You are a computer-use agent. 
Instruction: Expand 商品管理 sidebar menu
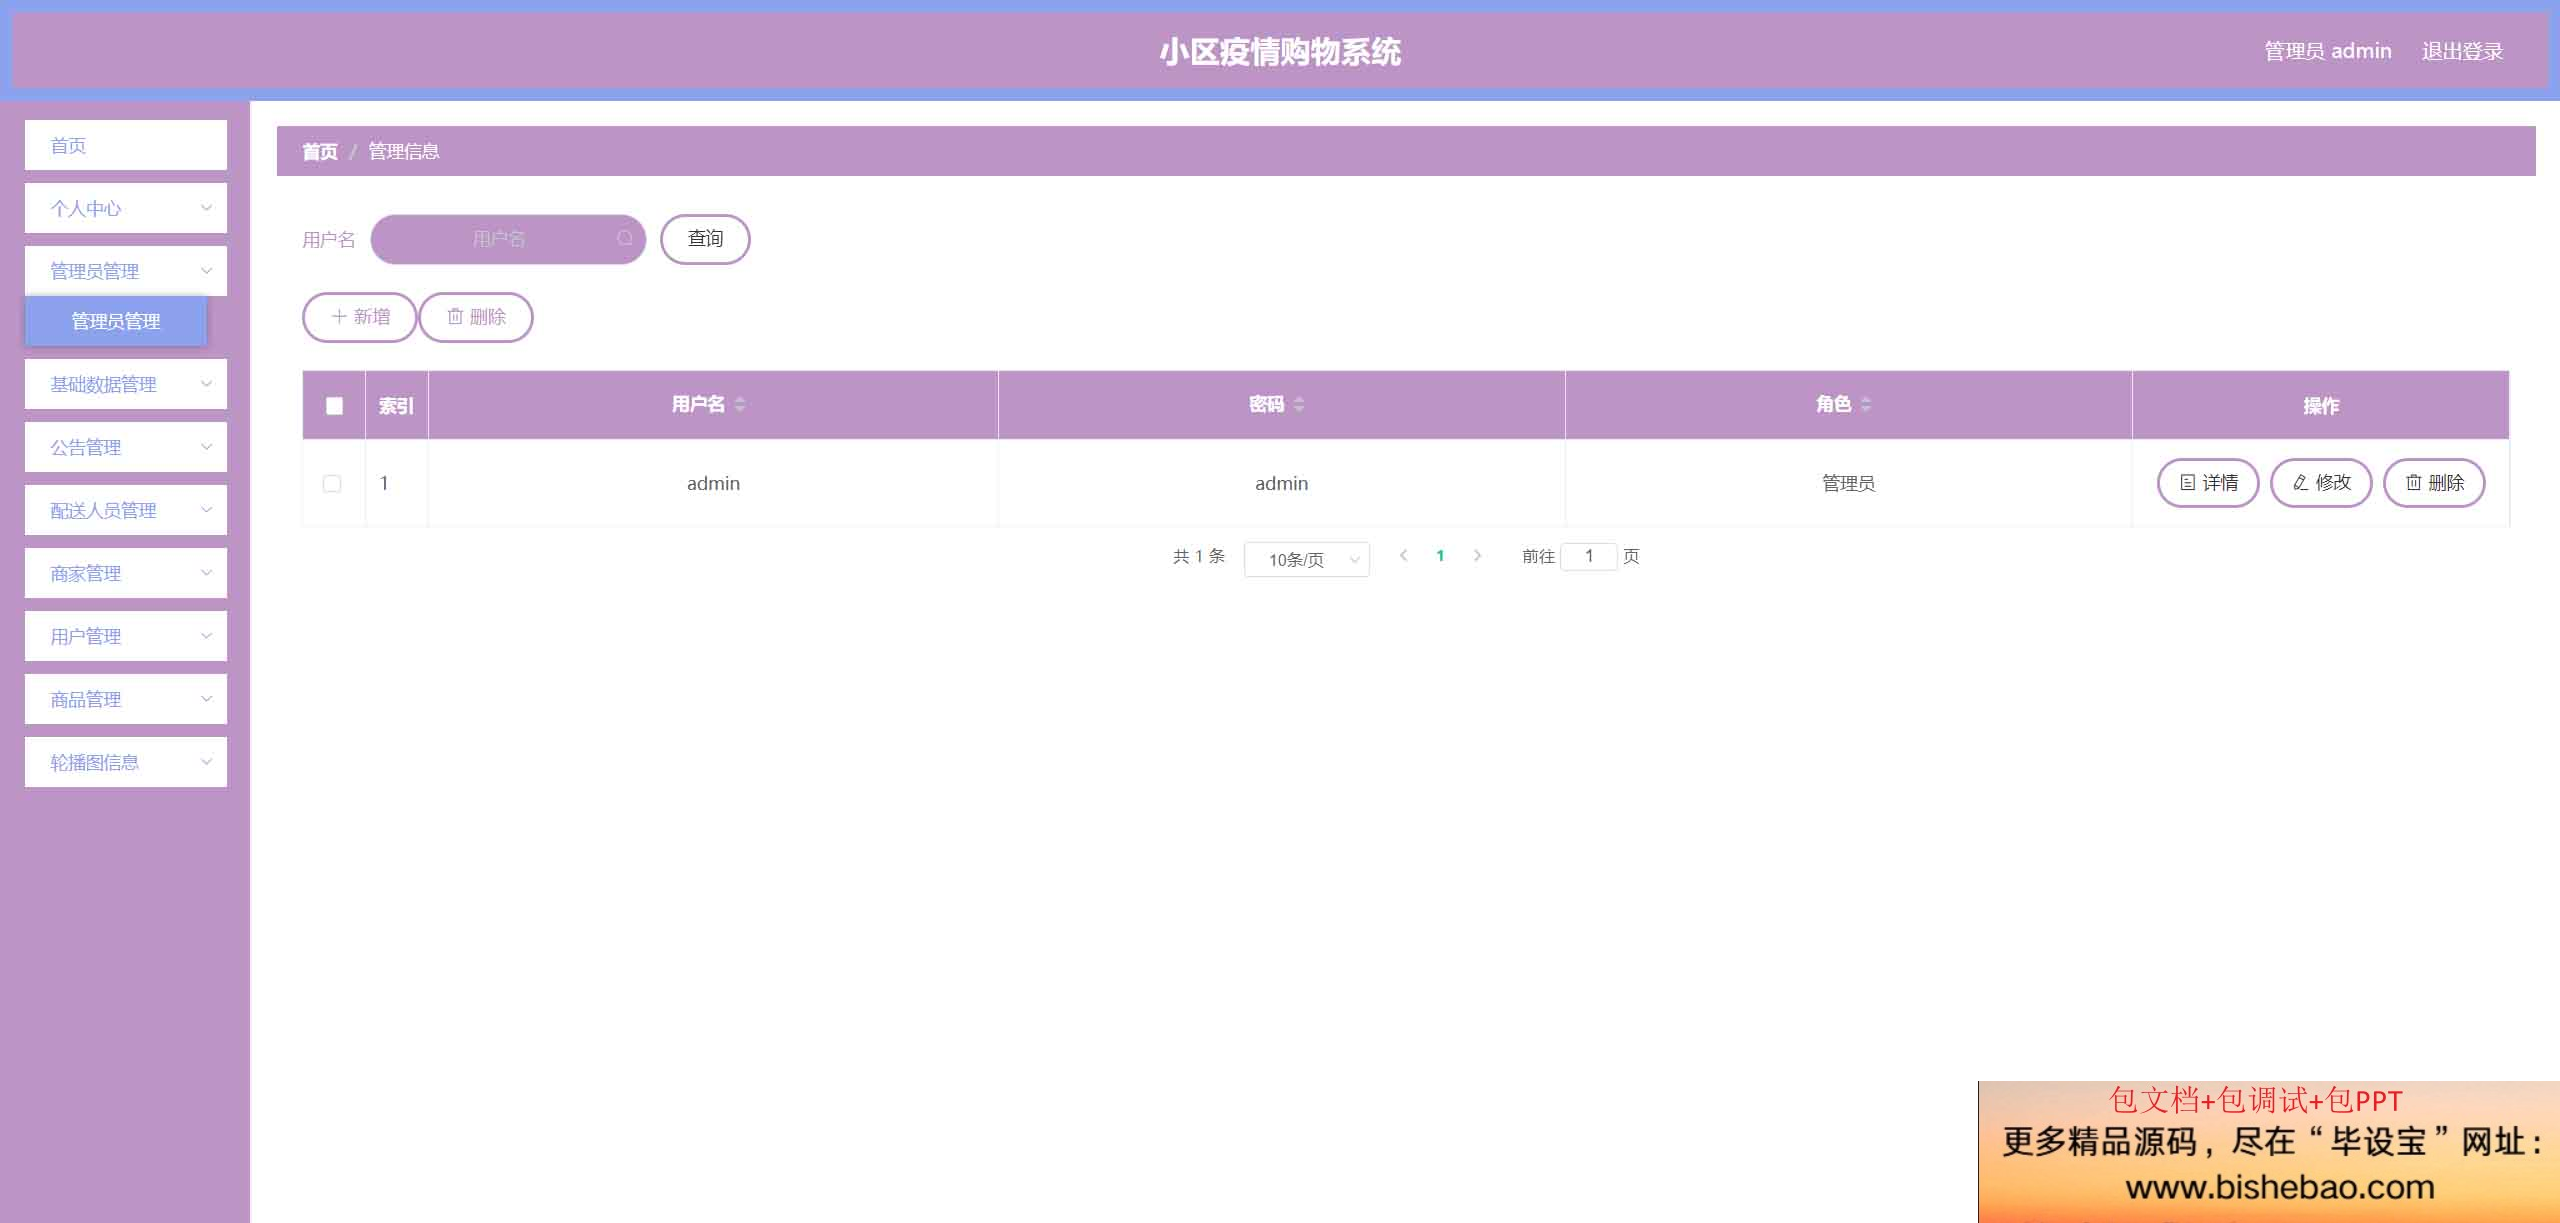(126, 699)
